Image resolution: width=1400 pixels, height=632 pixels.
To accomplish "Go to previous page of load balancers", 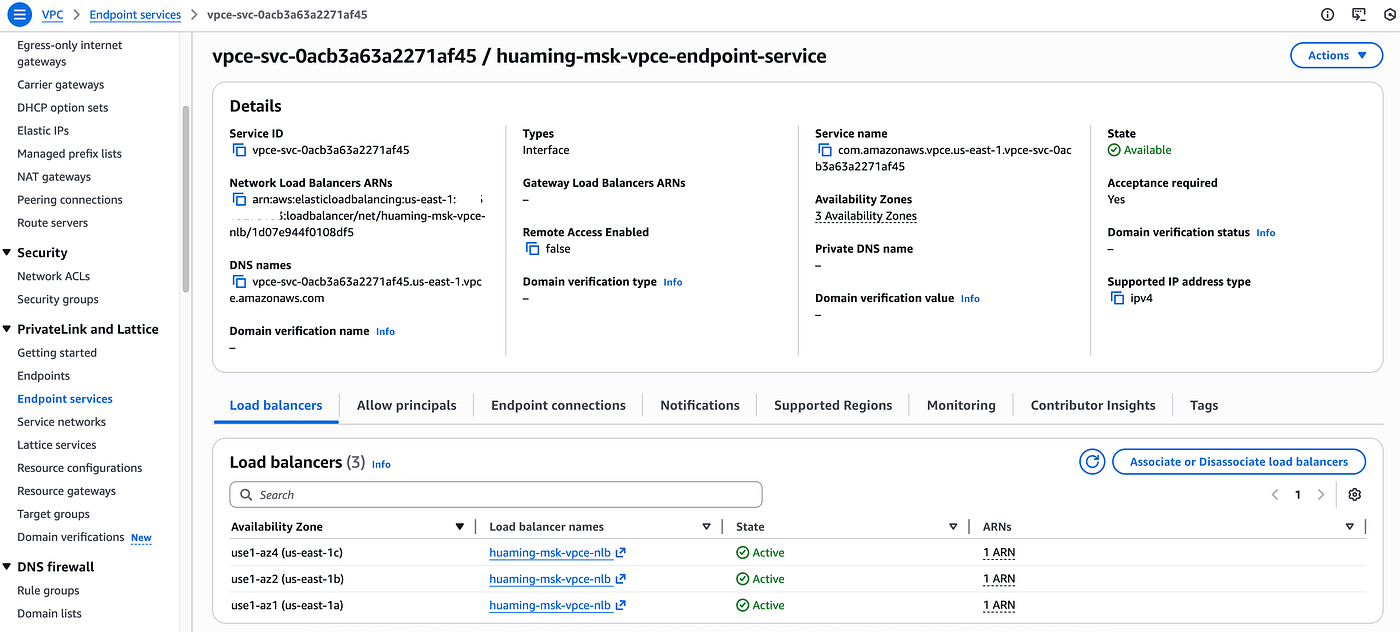I will [x=1275, y=495].
